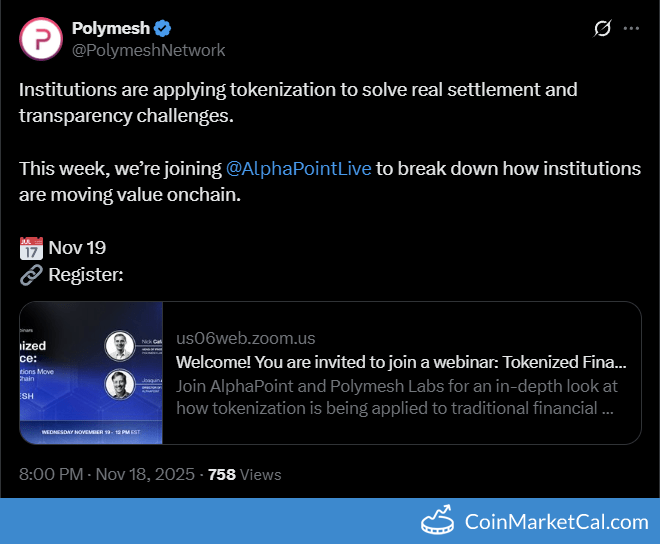
Task: Click the CoinMarketCal.com watermark text
Action: 556,521
